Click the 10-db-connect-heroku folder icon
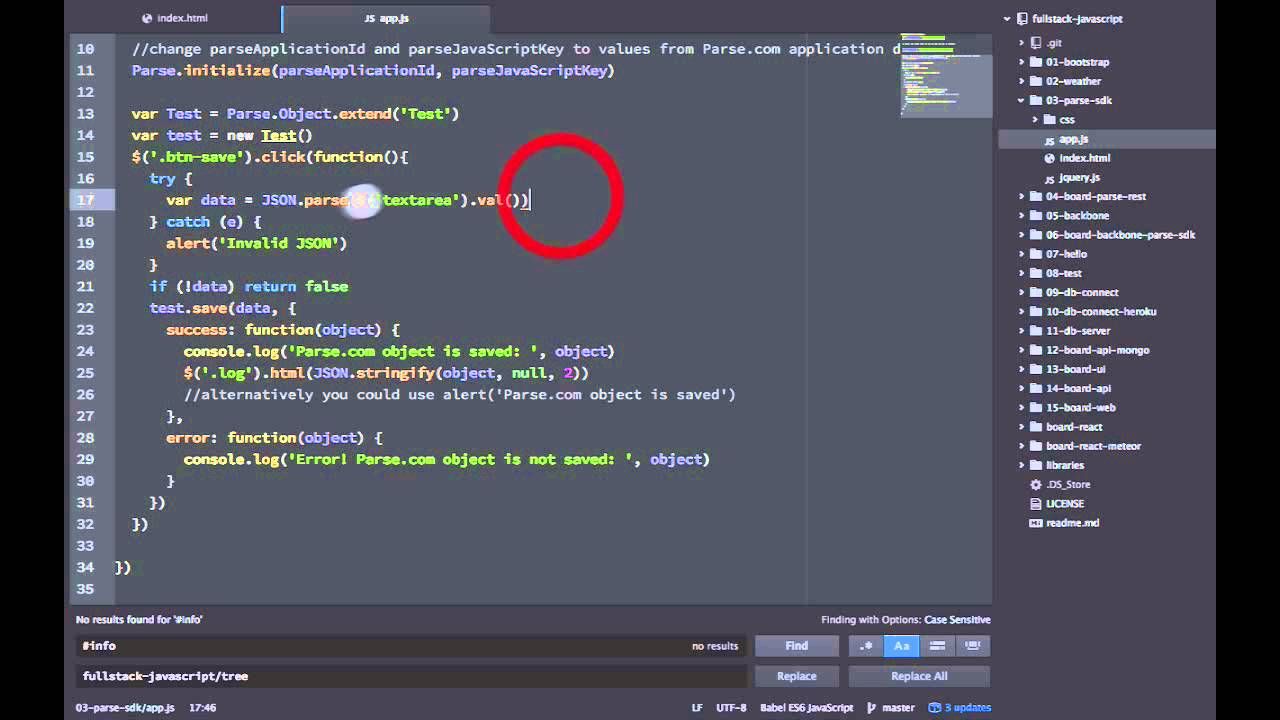The width and height of the screenshot is (1280, 720). pos(1036,311)
